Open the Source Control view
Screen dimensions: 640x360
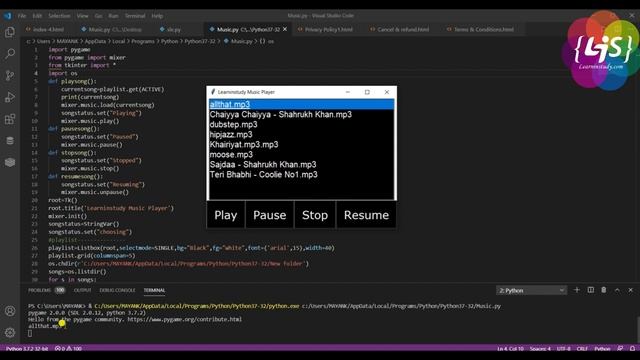pos(10,75)
